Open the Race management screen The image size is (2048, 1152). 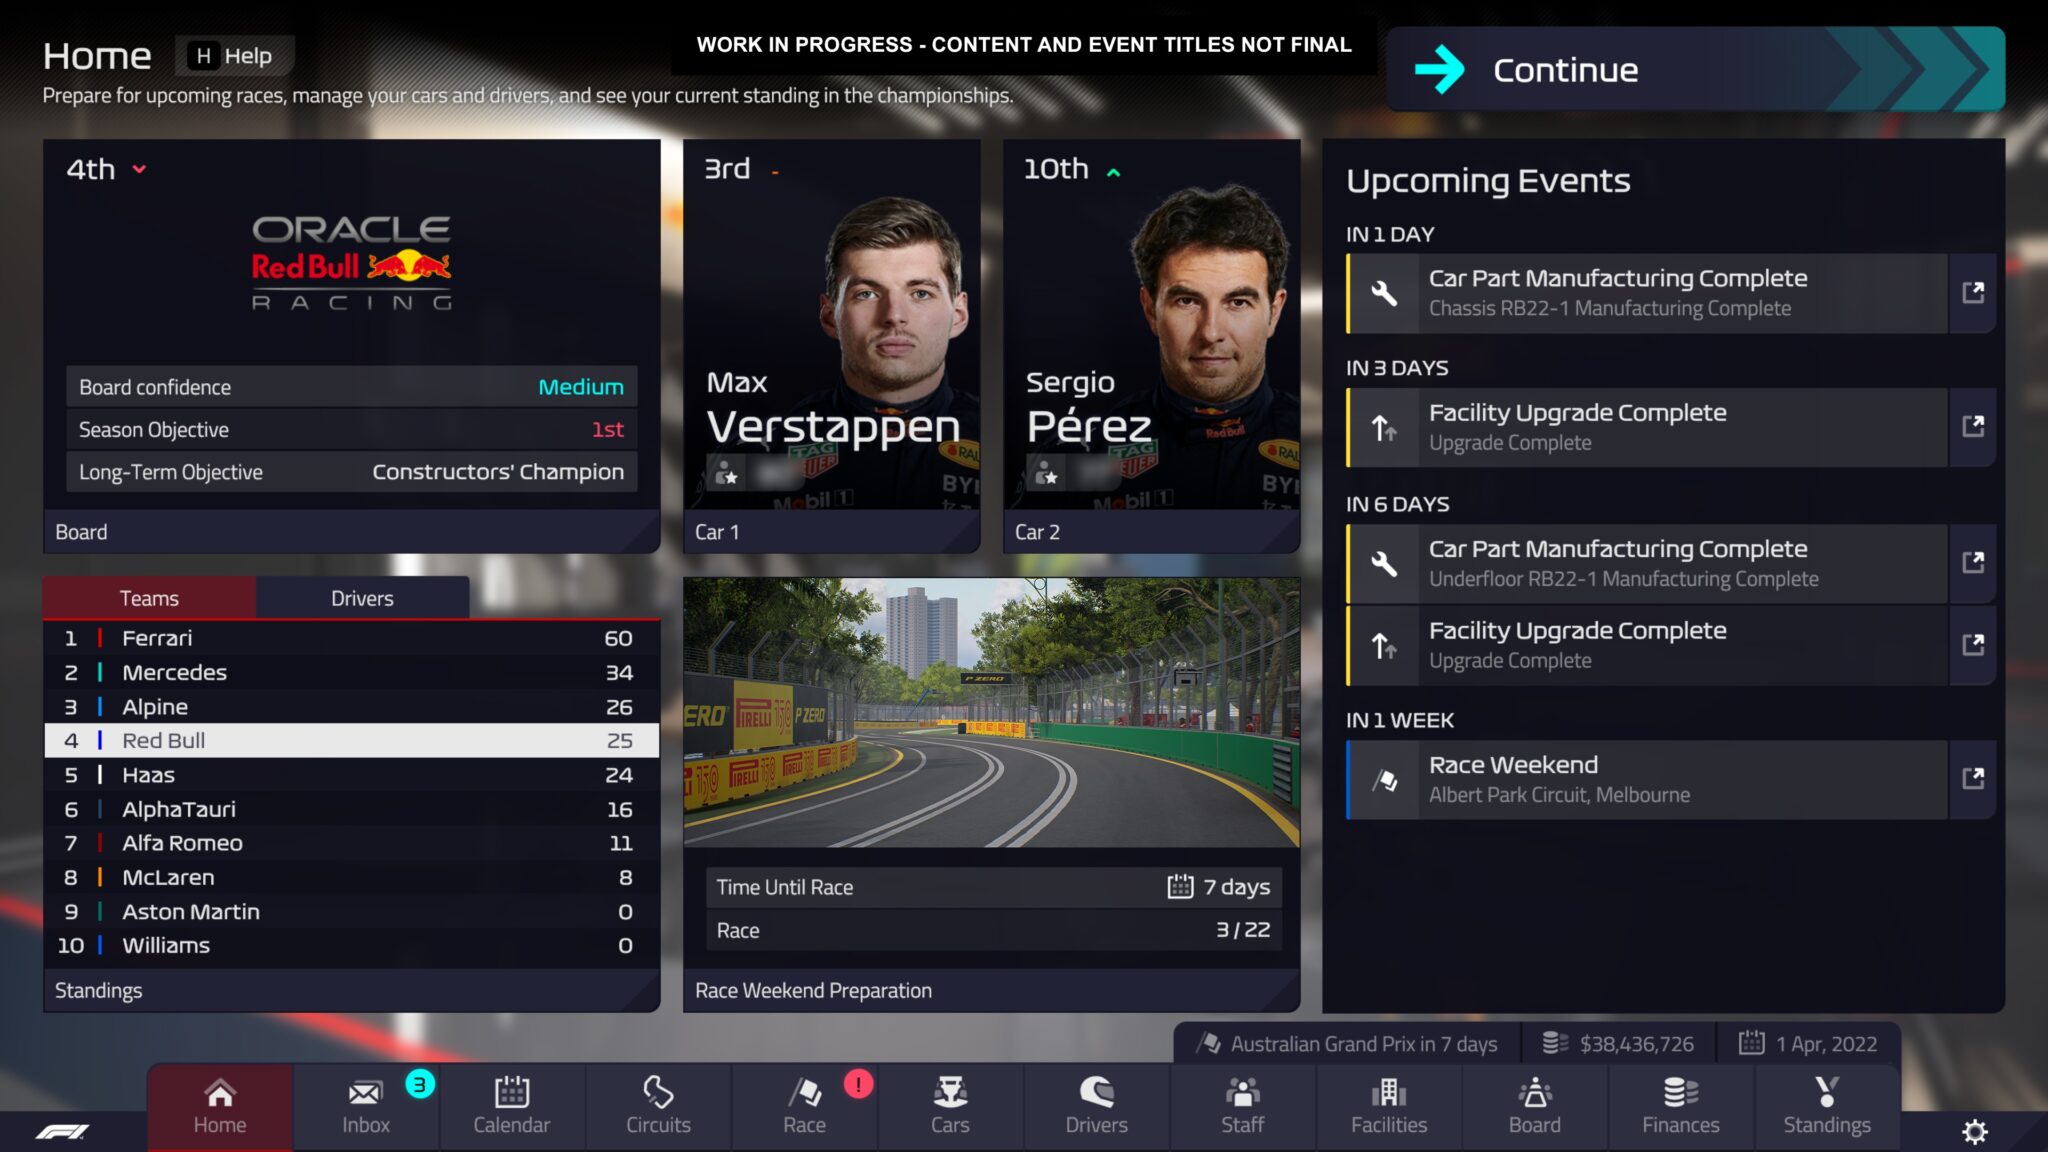[x=805, y=1104]
